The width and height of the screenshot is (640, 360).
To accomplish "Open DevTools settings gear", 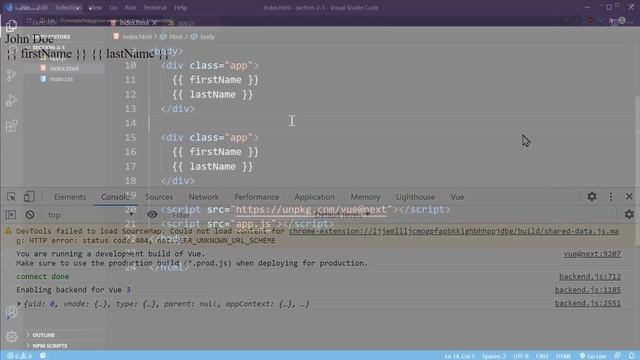I will (x=592, y=197).
